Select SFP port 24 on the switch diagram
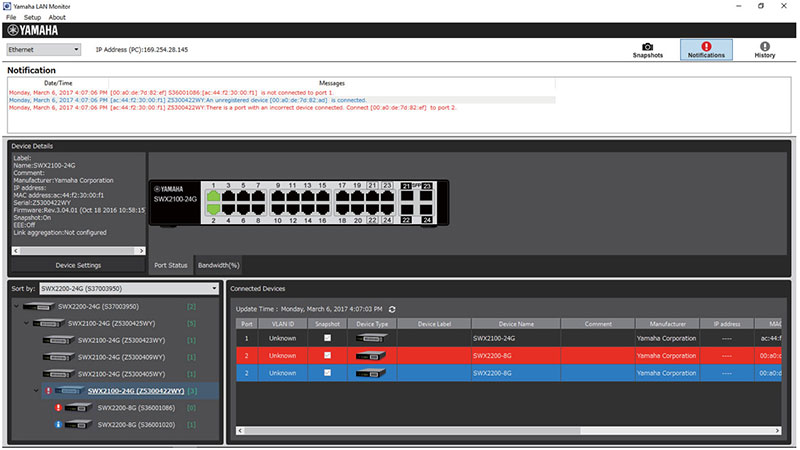The image size is (800, 450). pyautogui.click(x=426, y=208)
